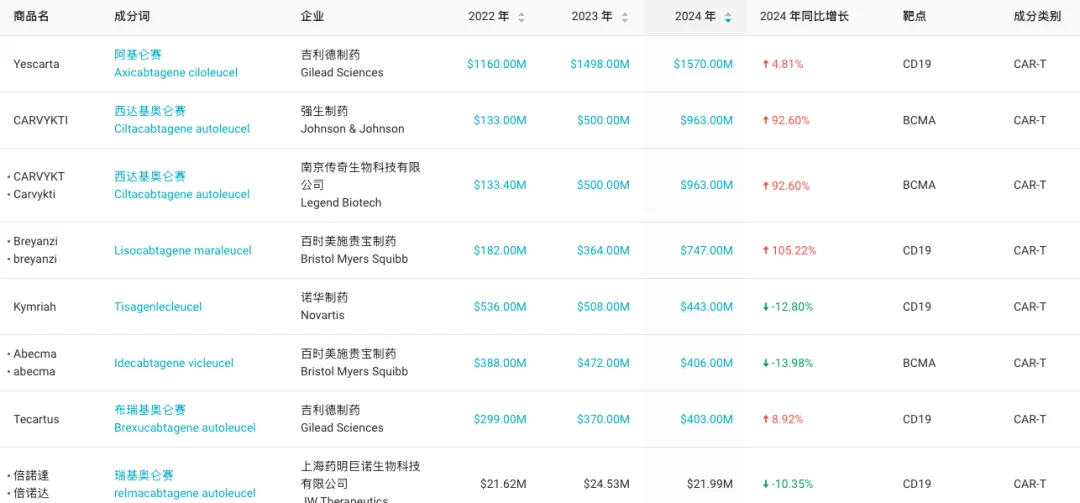1080x503 pixels.
Task: Select Breyanzi's $747.00M 2024 revenue
Action: (x=706, y=251)
